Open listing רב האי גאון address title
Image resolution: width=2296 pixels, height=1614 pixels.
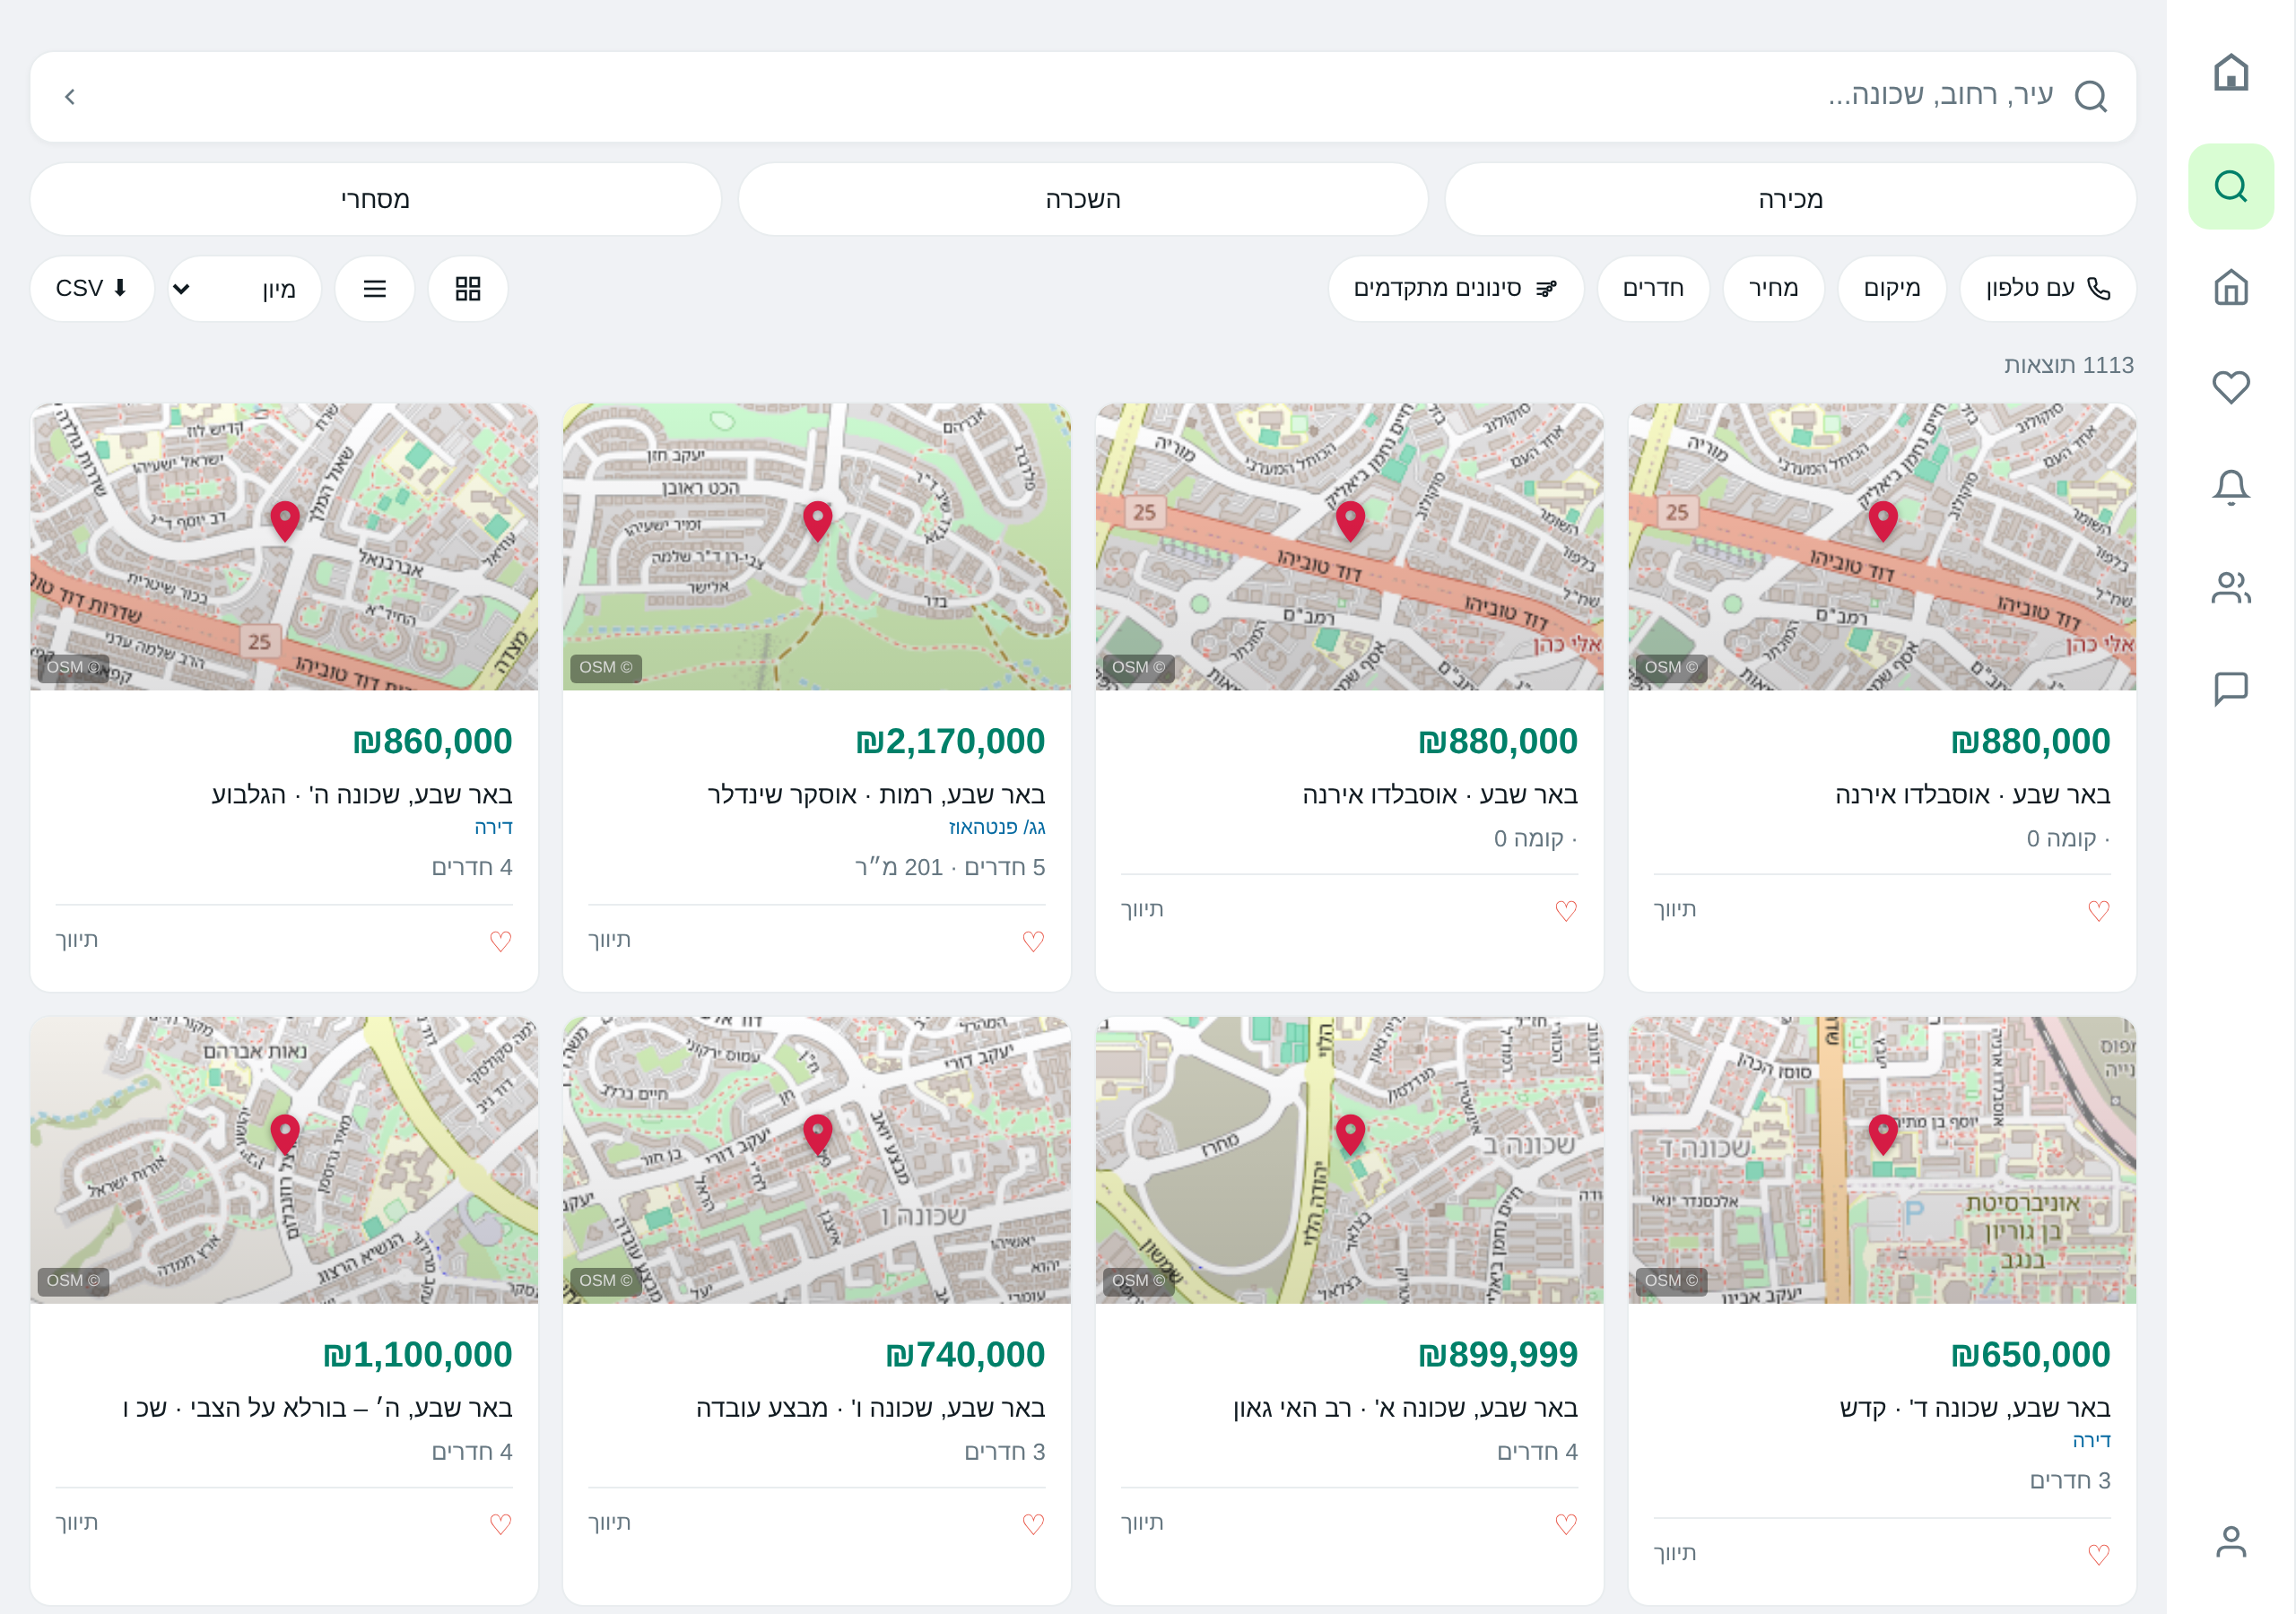[x=1405, y=1407]
